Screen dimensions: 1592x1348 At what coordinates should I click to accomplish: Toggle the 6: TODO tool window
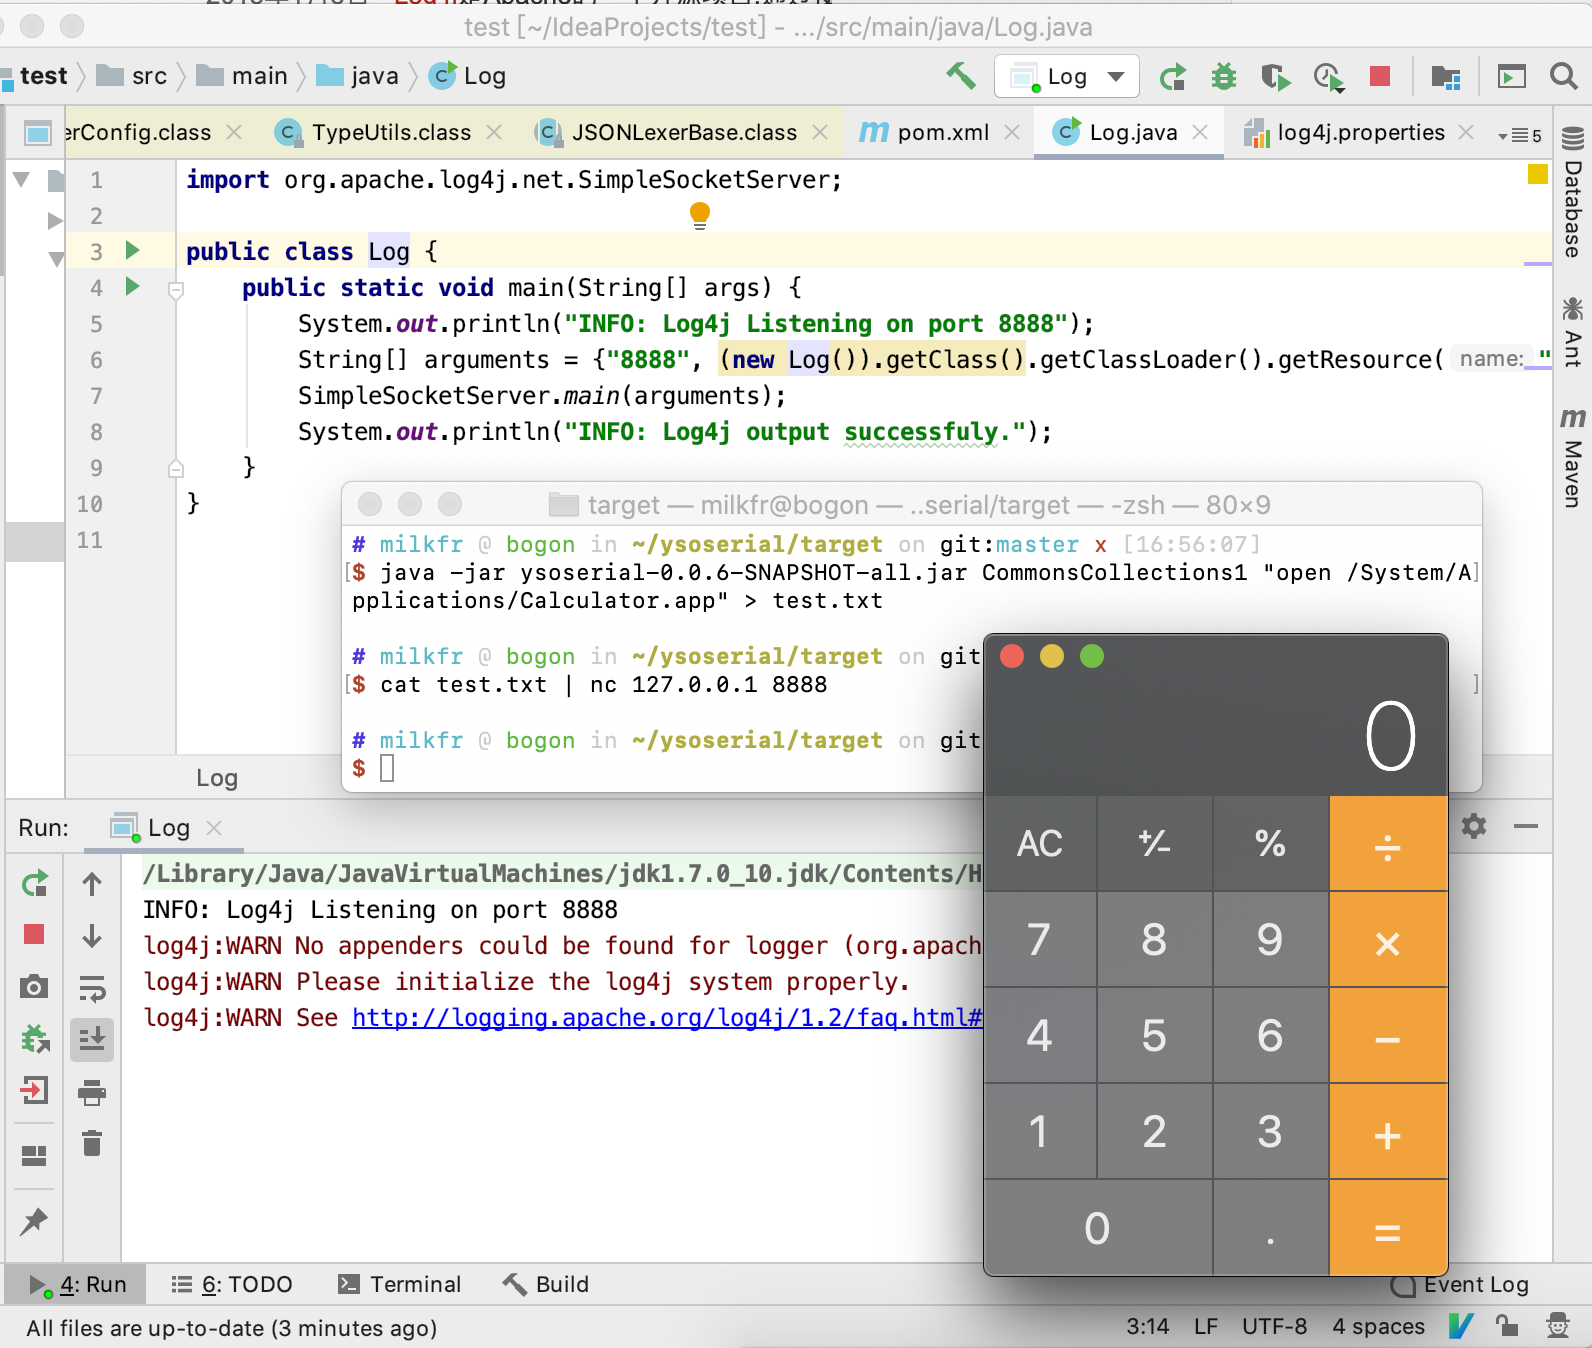click(x=232, y=1284)
